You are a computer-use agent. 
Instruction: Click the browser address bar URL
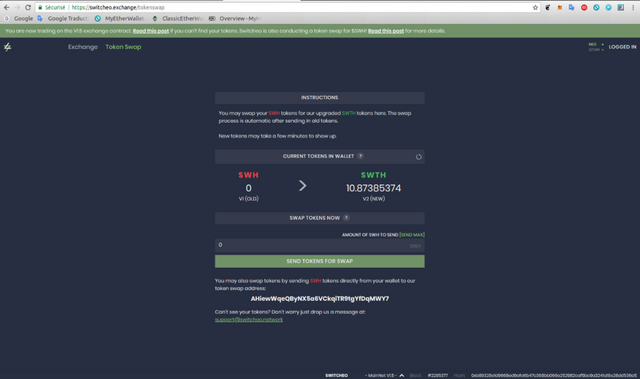(x=118, y=7)
